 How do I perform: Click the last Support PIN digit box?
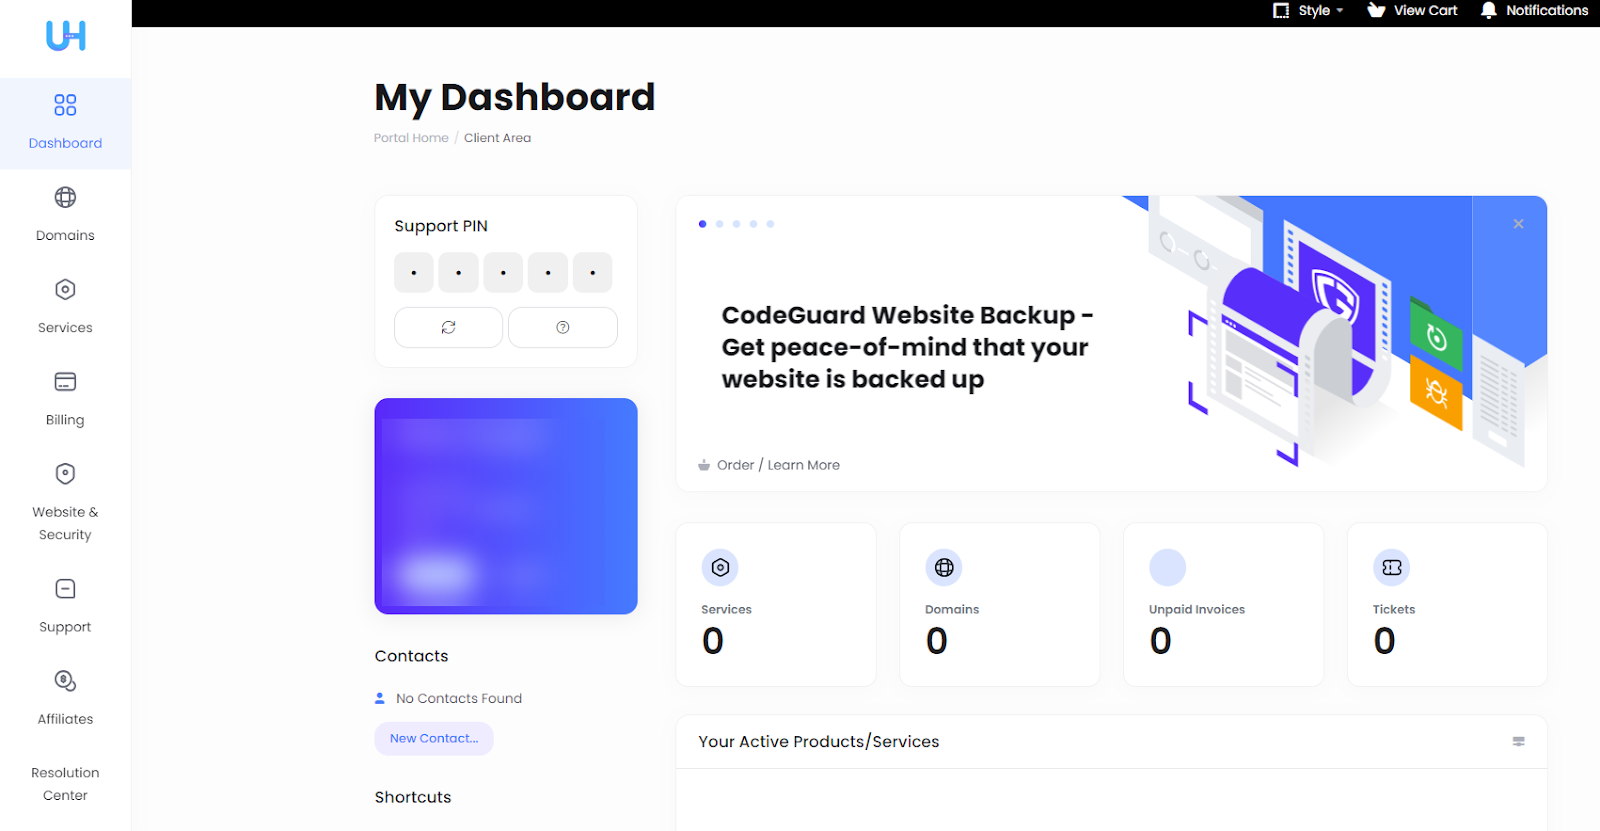pos(593,272)
